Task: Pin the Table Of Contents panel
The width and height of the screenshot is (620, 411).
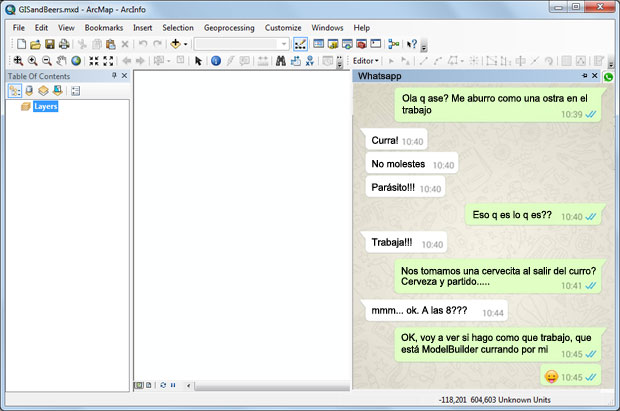Action: [114, 75]
